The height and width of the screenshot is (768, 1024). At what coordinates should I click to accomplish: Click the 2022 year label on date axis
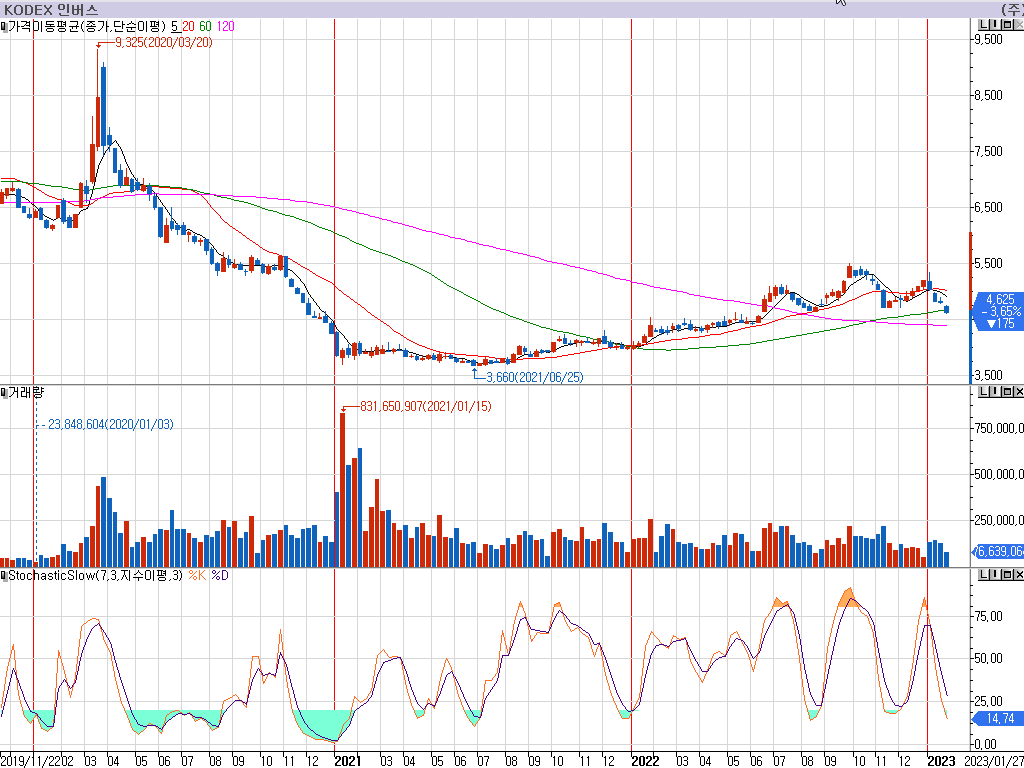coord(645,761)
